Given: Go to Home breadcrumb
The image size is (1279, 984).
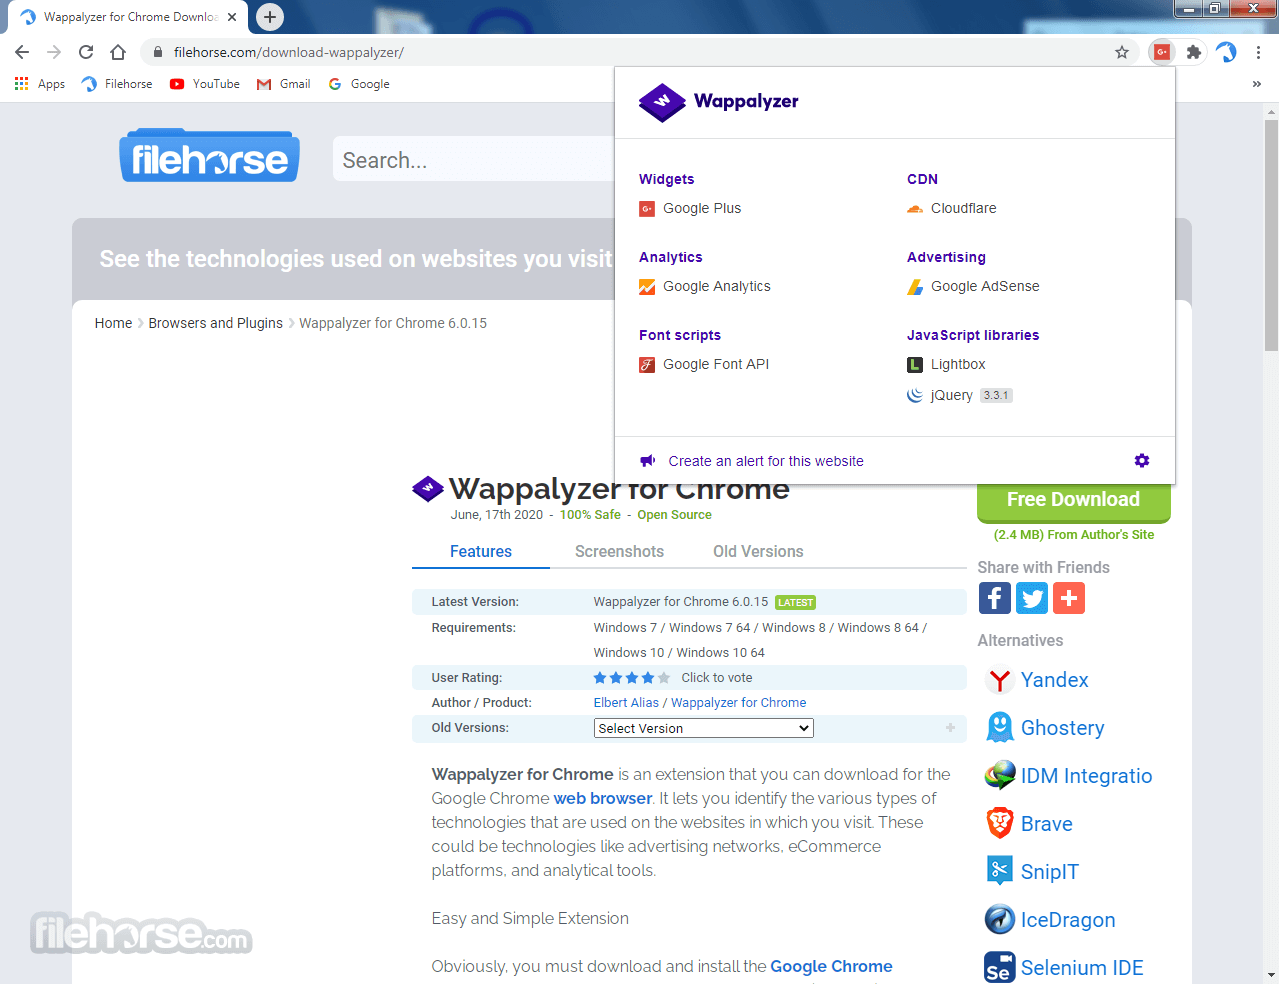Looking at the screenshot, I should point(113,323).
